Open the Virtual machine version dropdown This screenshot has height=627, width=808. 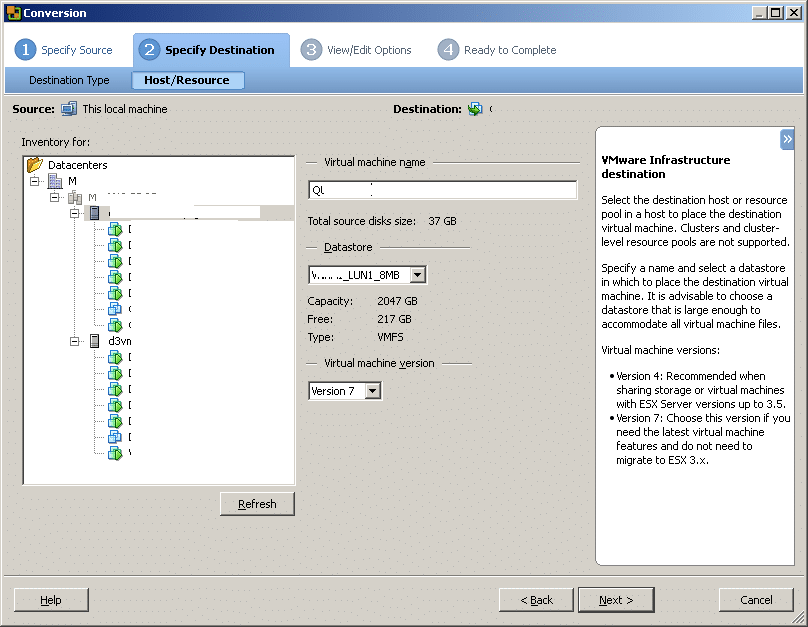(373, 391)
